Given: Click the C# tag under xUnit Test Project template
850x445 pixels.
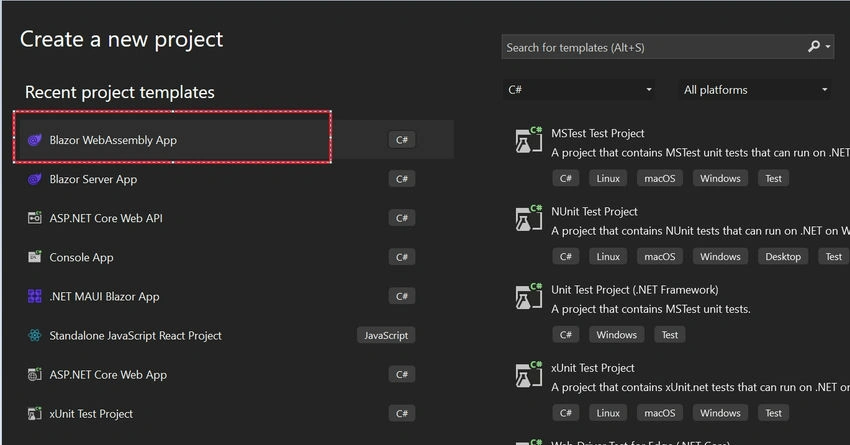Looking at the screenshot, I should click(566, 413).
